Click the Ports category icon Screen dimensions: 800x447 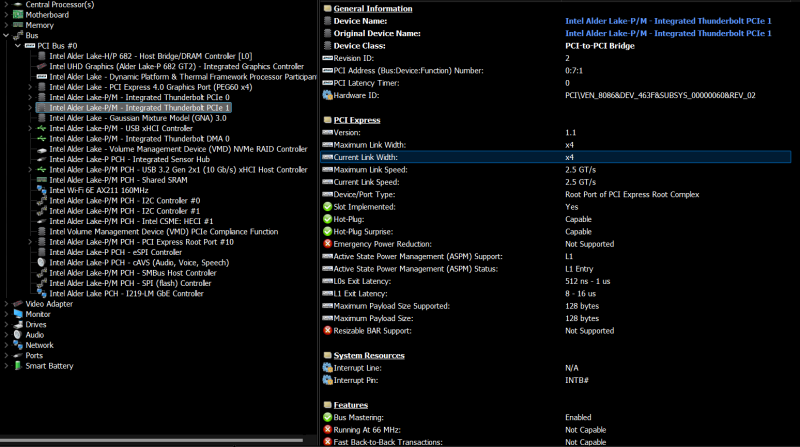coord(18,355)
